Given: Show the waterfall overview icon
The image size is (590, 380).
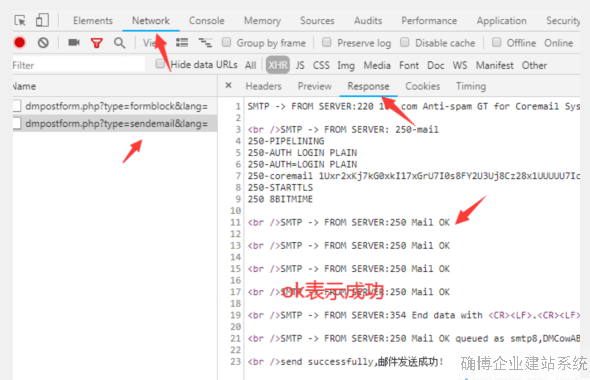Looking at the screenshot, I should point(205,43).
